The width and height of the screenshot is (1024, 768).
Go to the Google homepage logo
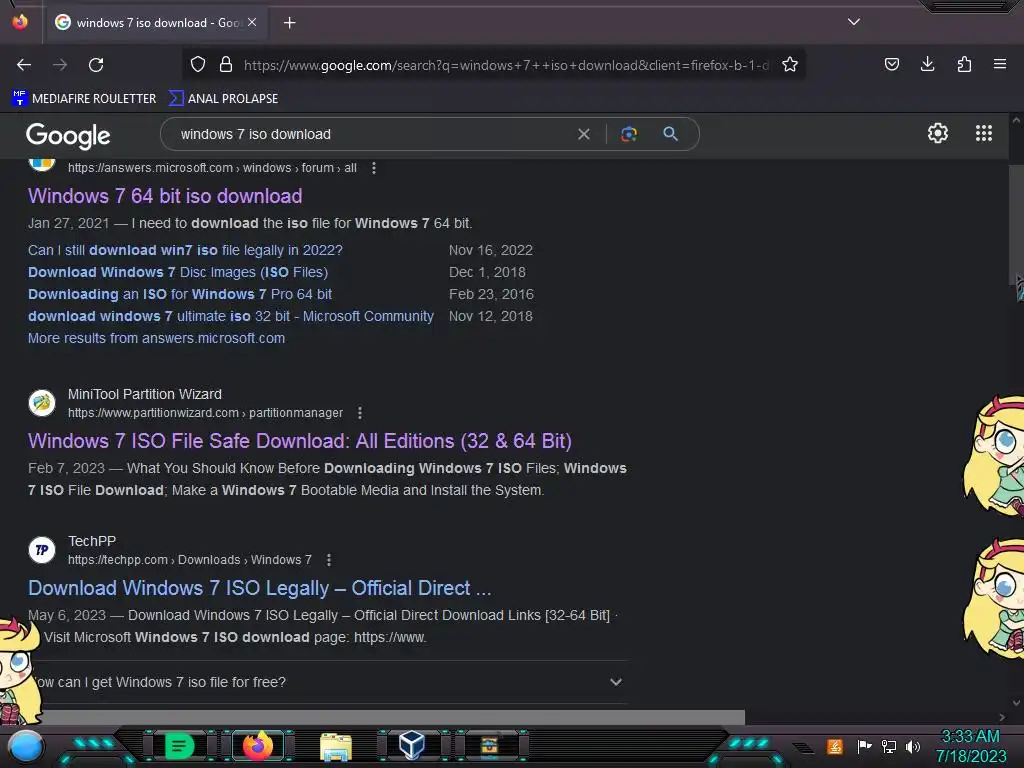point(68,135)
